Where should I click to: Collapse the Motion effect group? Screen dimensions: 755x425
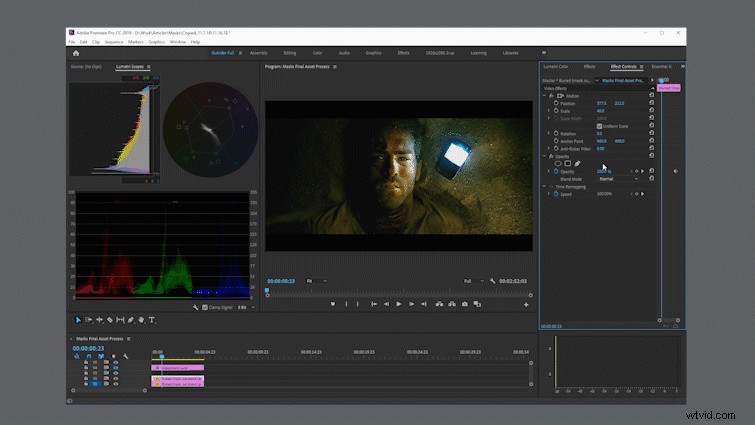point(545,96)
